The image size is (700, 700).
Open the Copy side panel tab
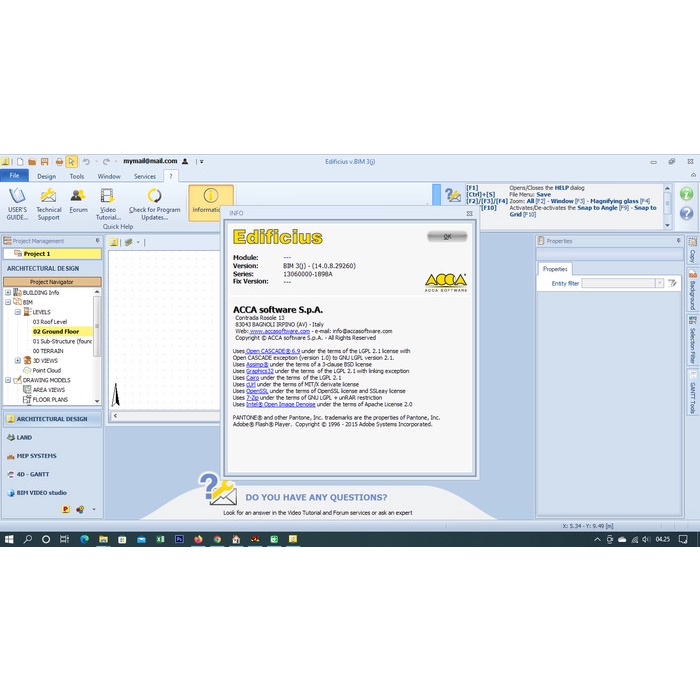click(x=692, y=250)
